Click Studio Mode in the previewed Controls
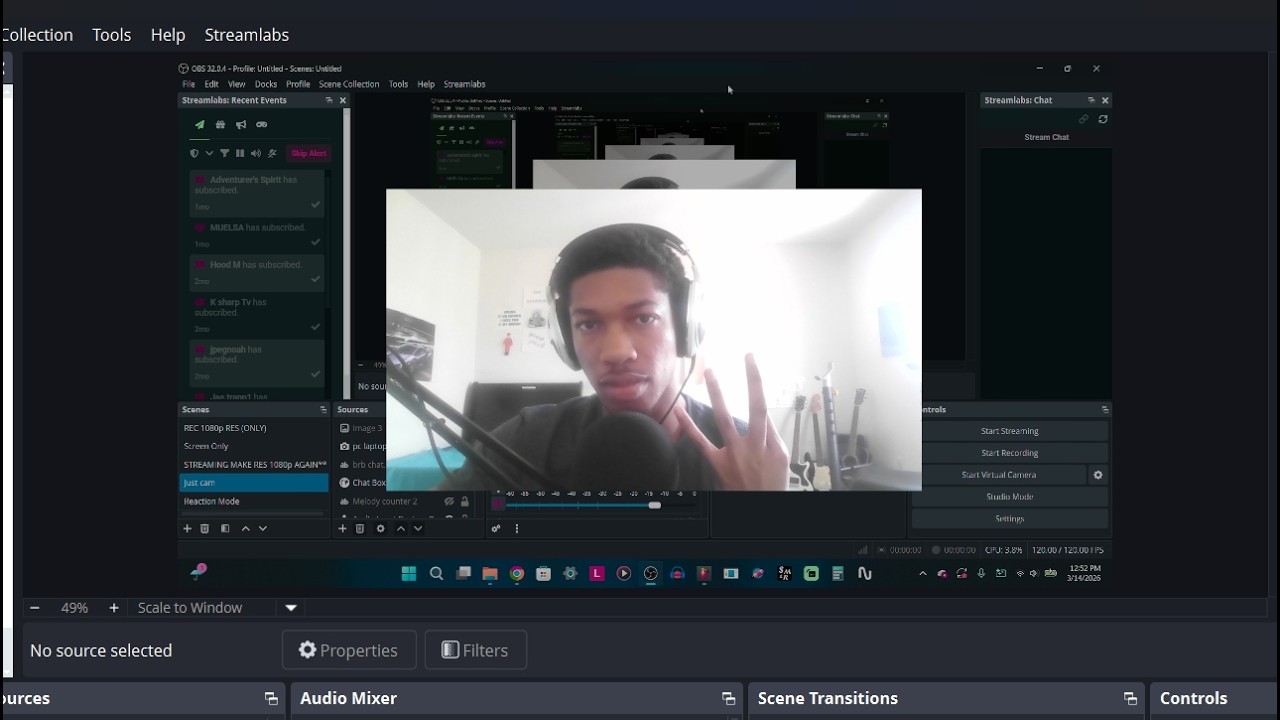Viewport: 1280px width, 720px height. pyautogui.click(x=1009, y=497)
